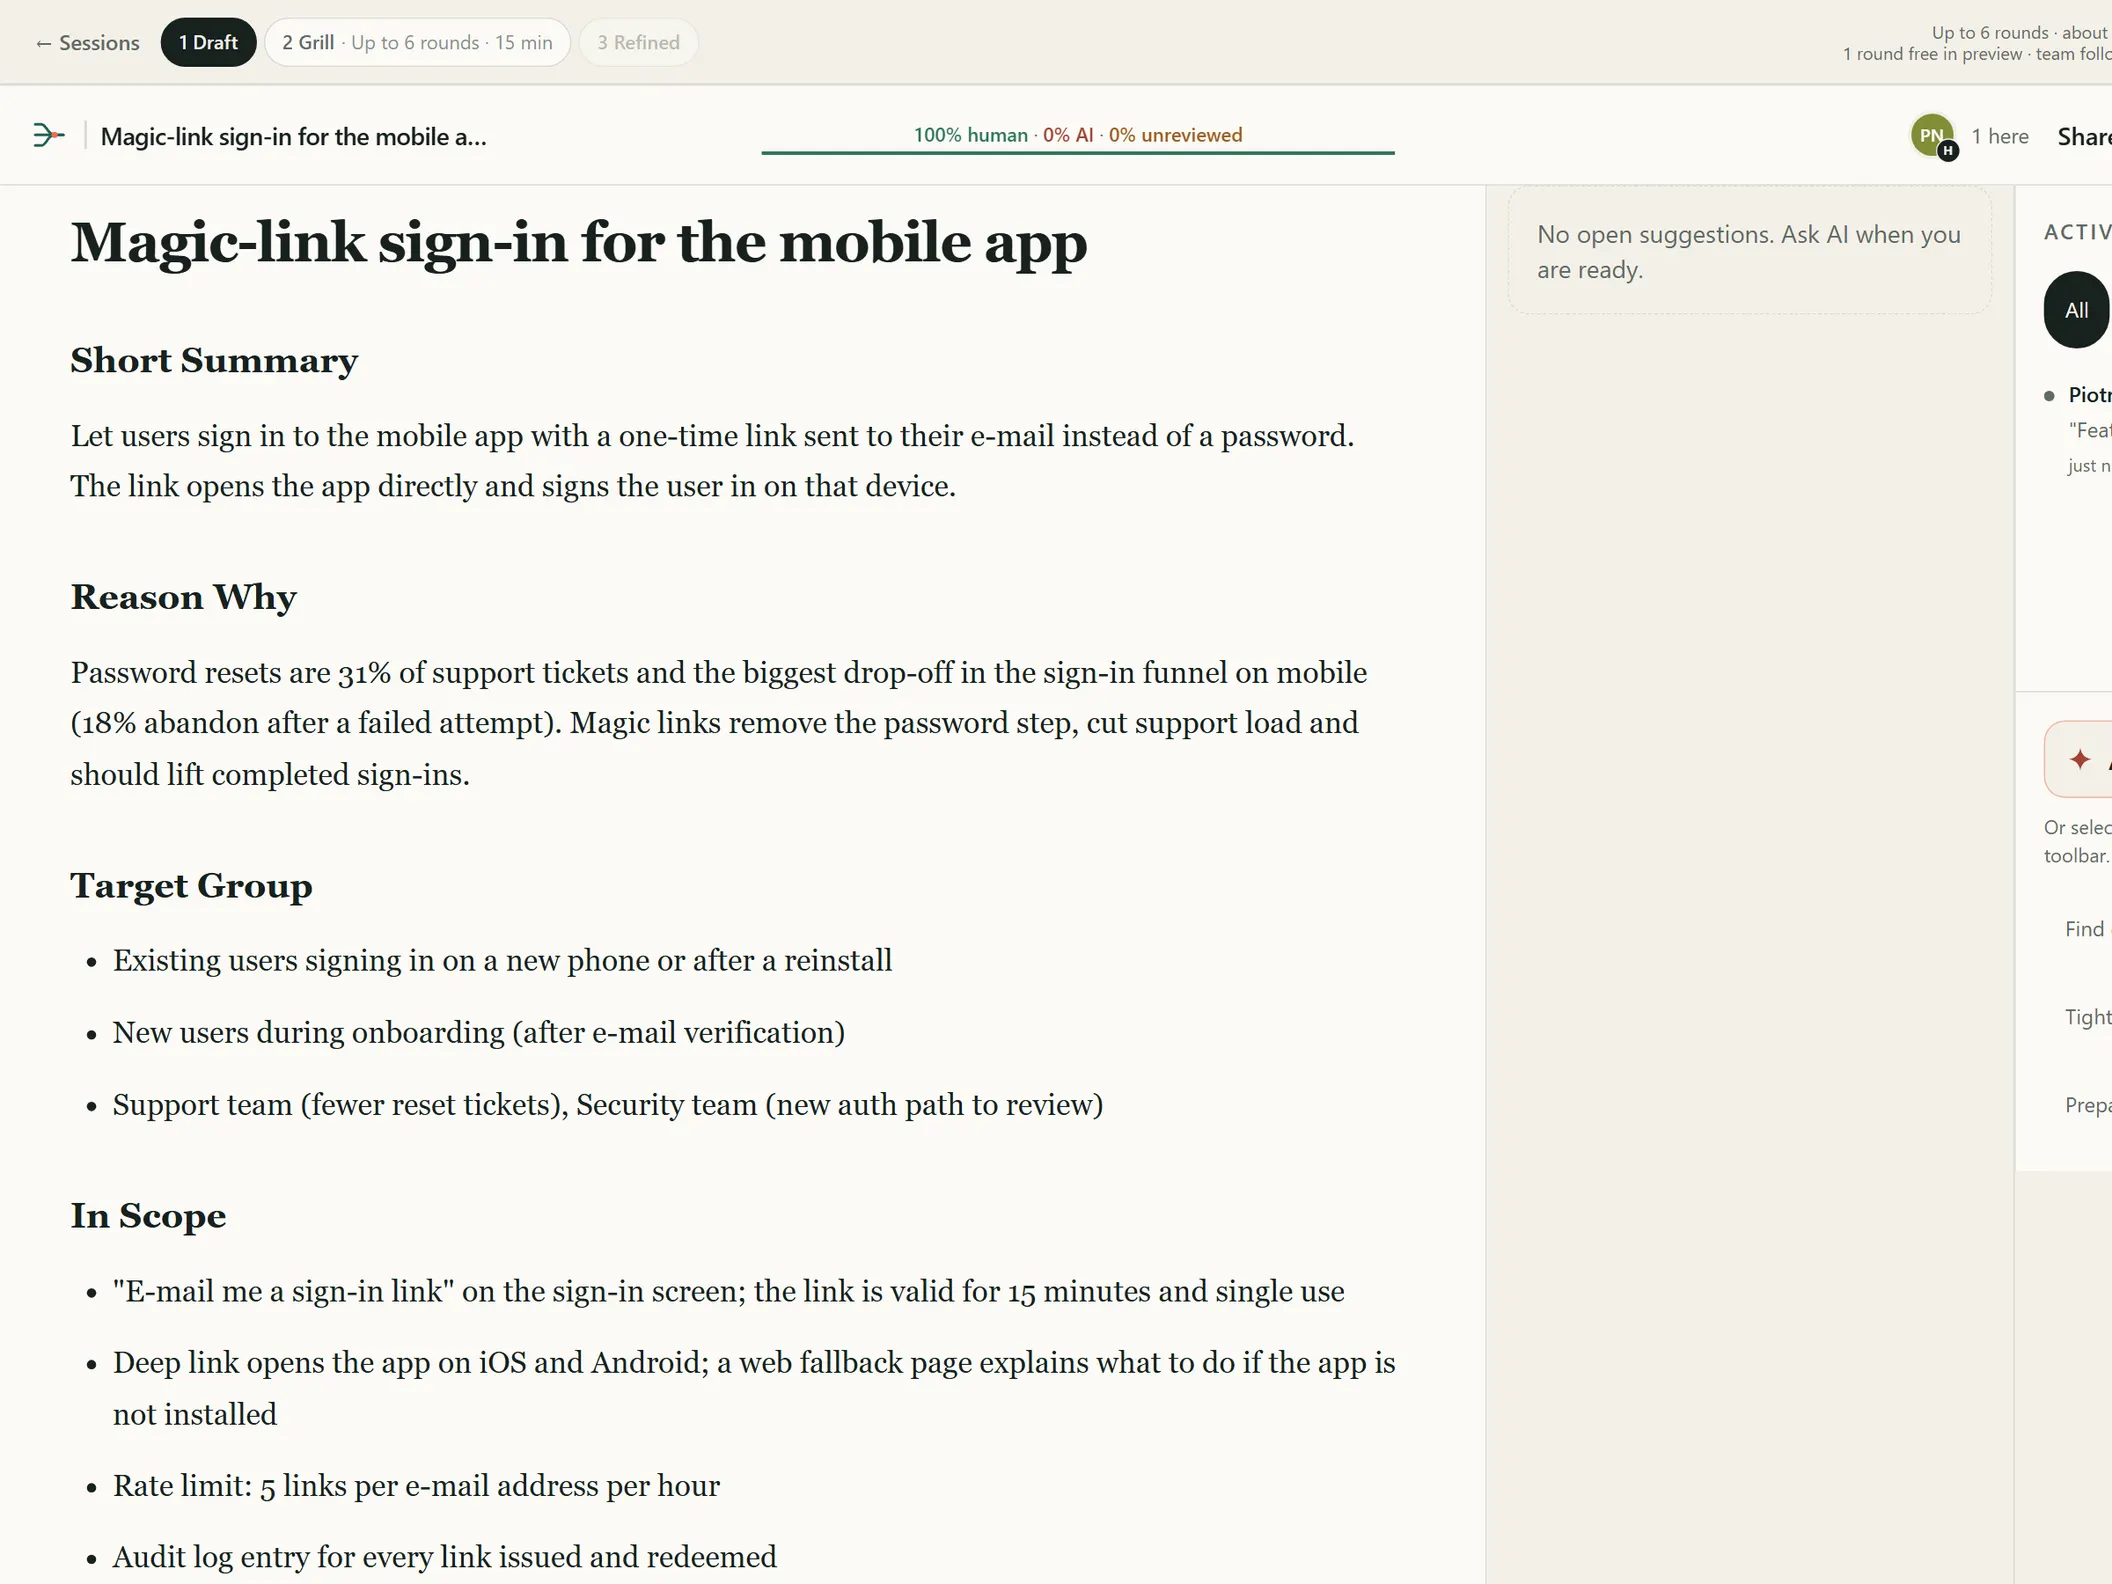The height and width of the screenshot is (1584, 2112).
Task: Click the 1 here presence indicator
Action: 1999,137
